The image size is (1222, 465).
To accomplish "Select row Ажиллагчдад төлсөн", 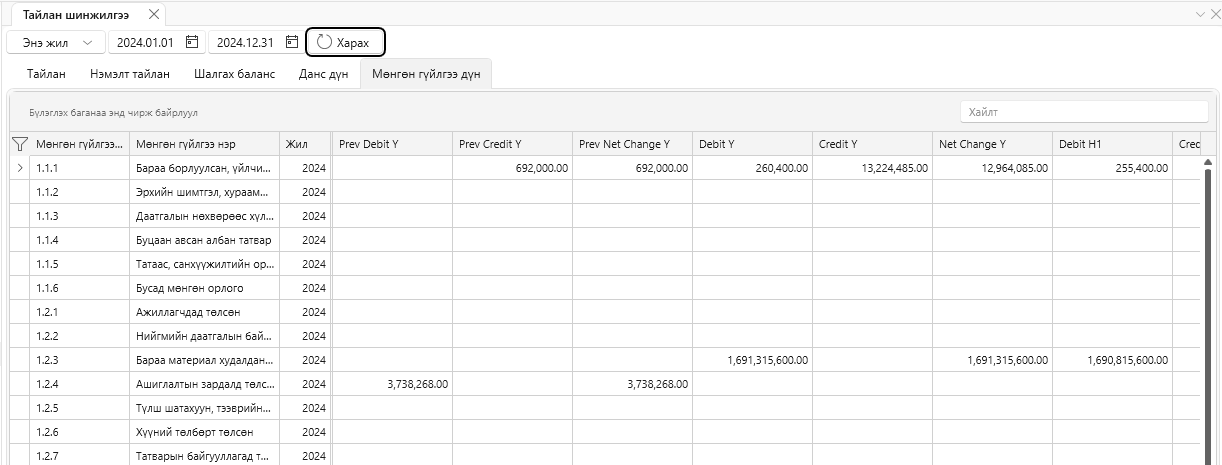I will click(x=204, y=312).
